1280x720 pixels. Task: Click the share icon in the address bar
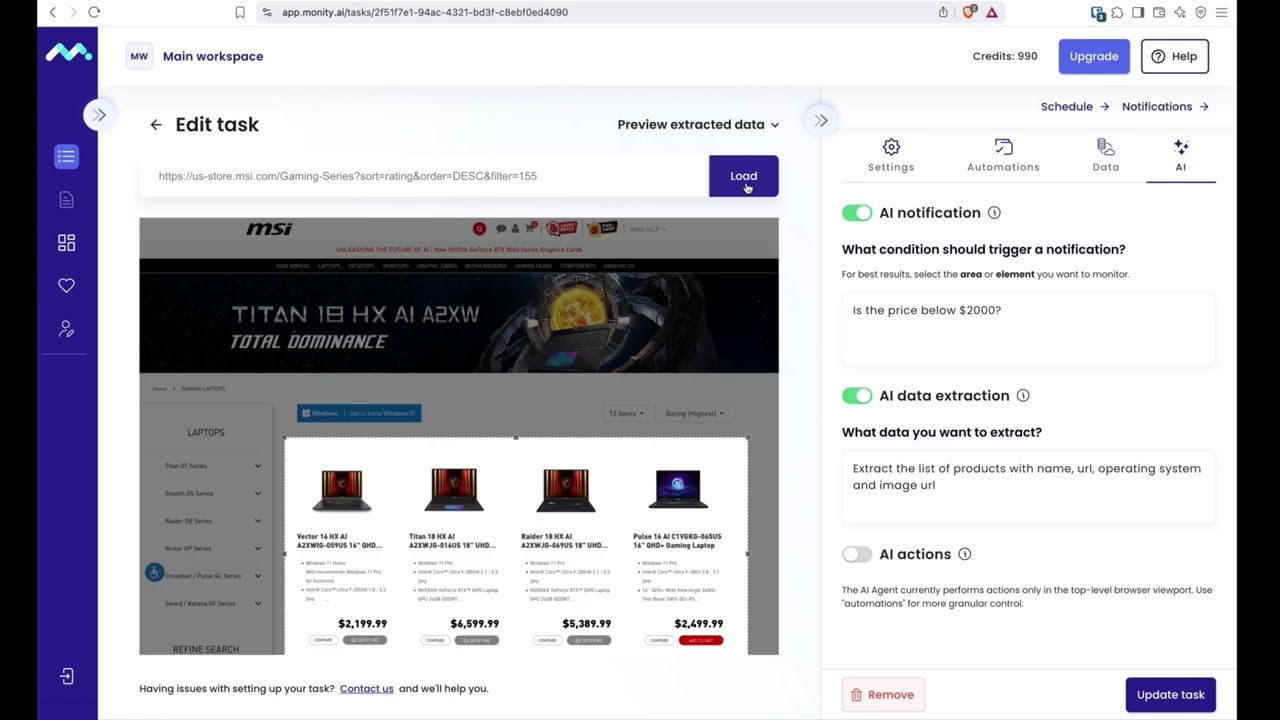(x=943, y=12)
